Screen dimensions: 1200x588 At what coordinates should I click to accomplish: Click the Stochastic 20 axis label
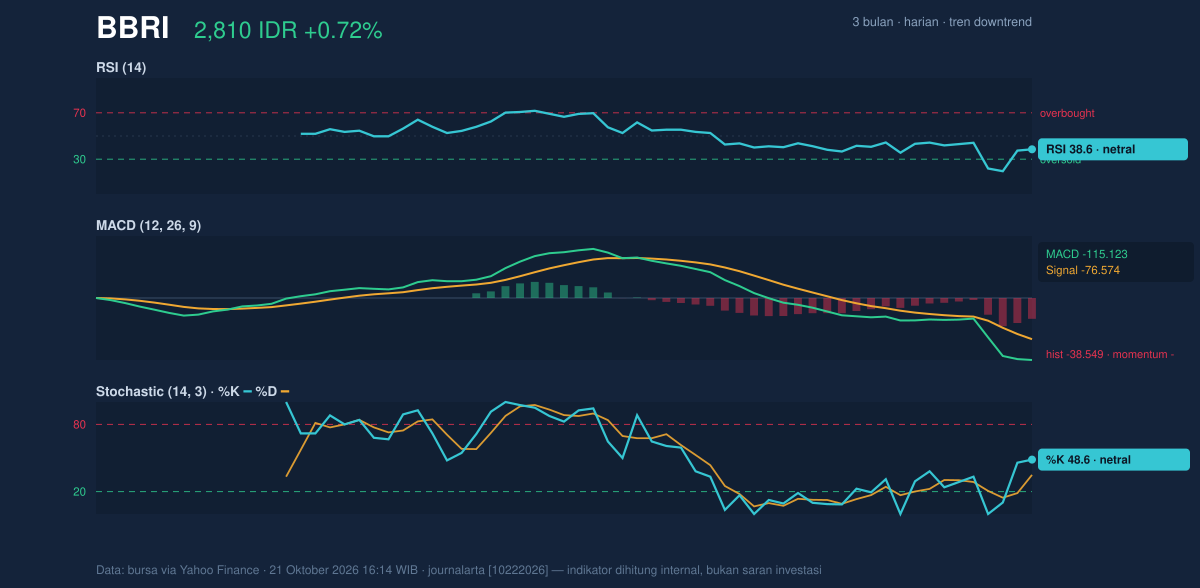pyautogui.click(x=79, y=491)
